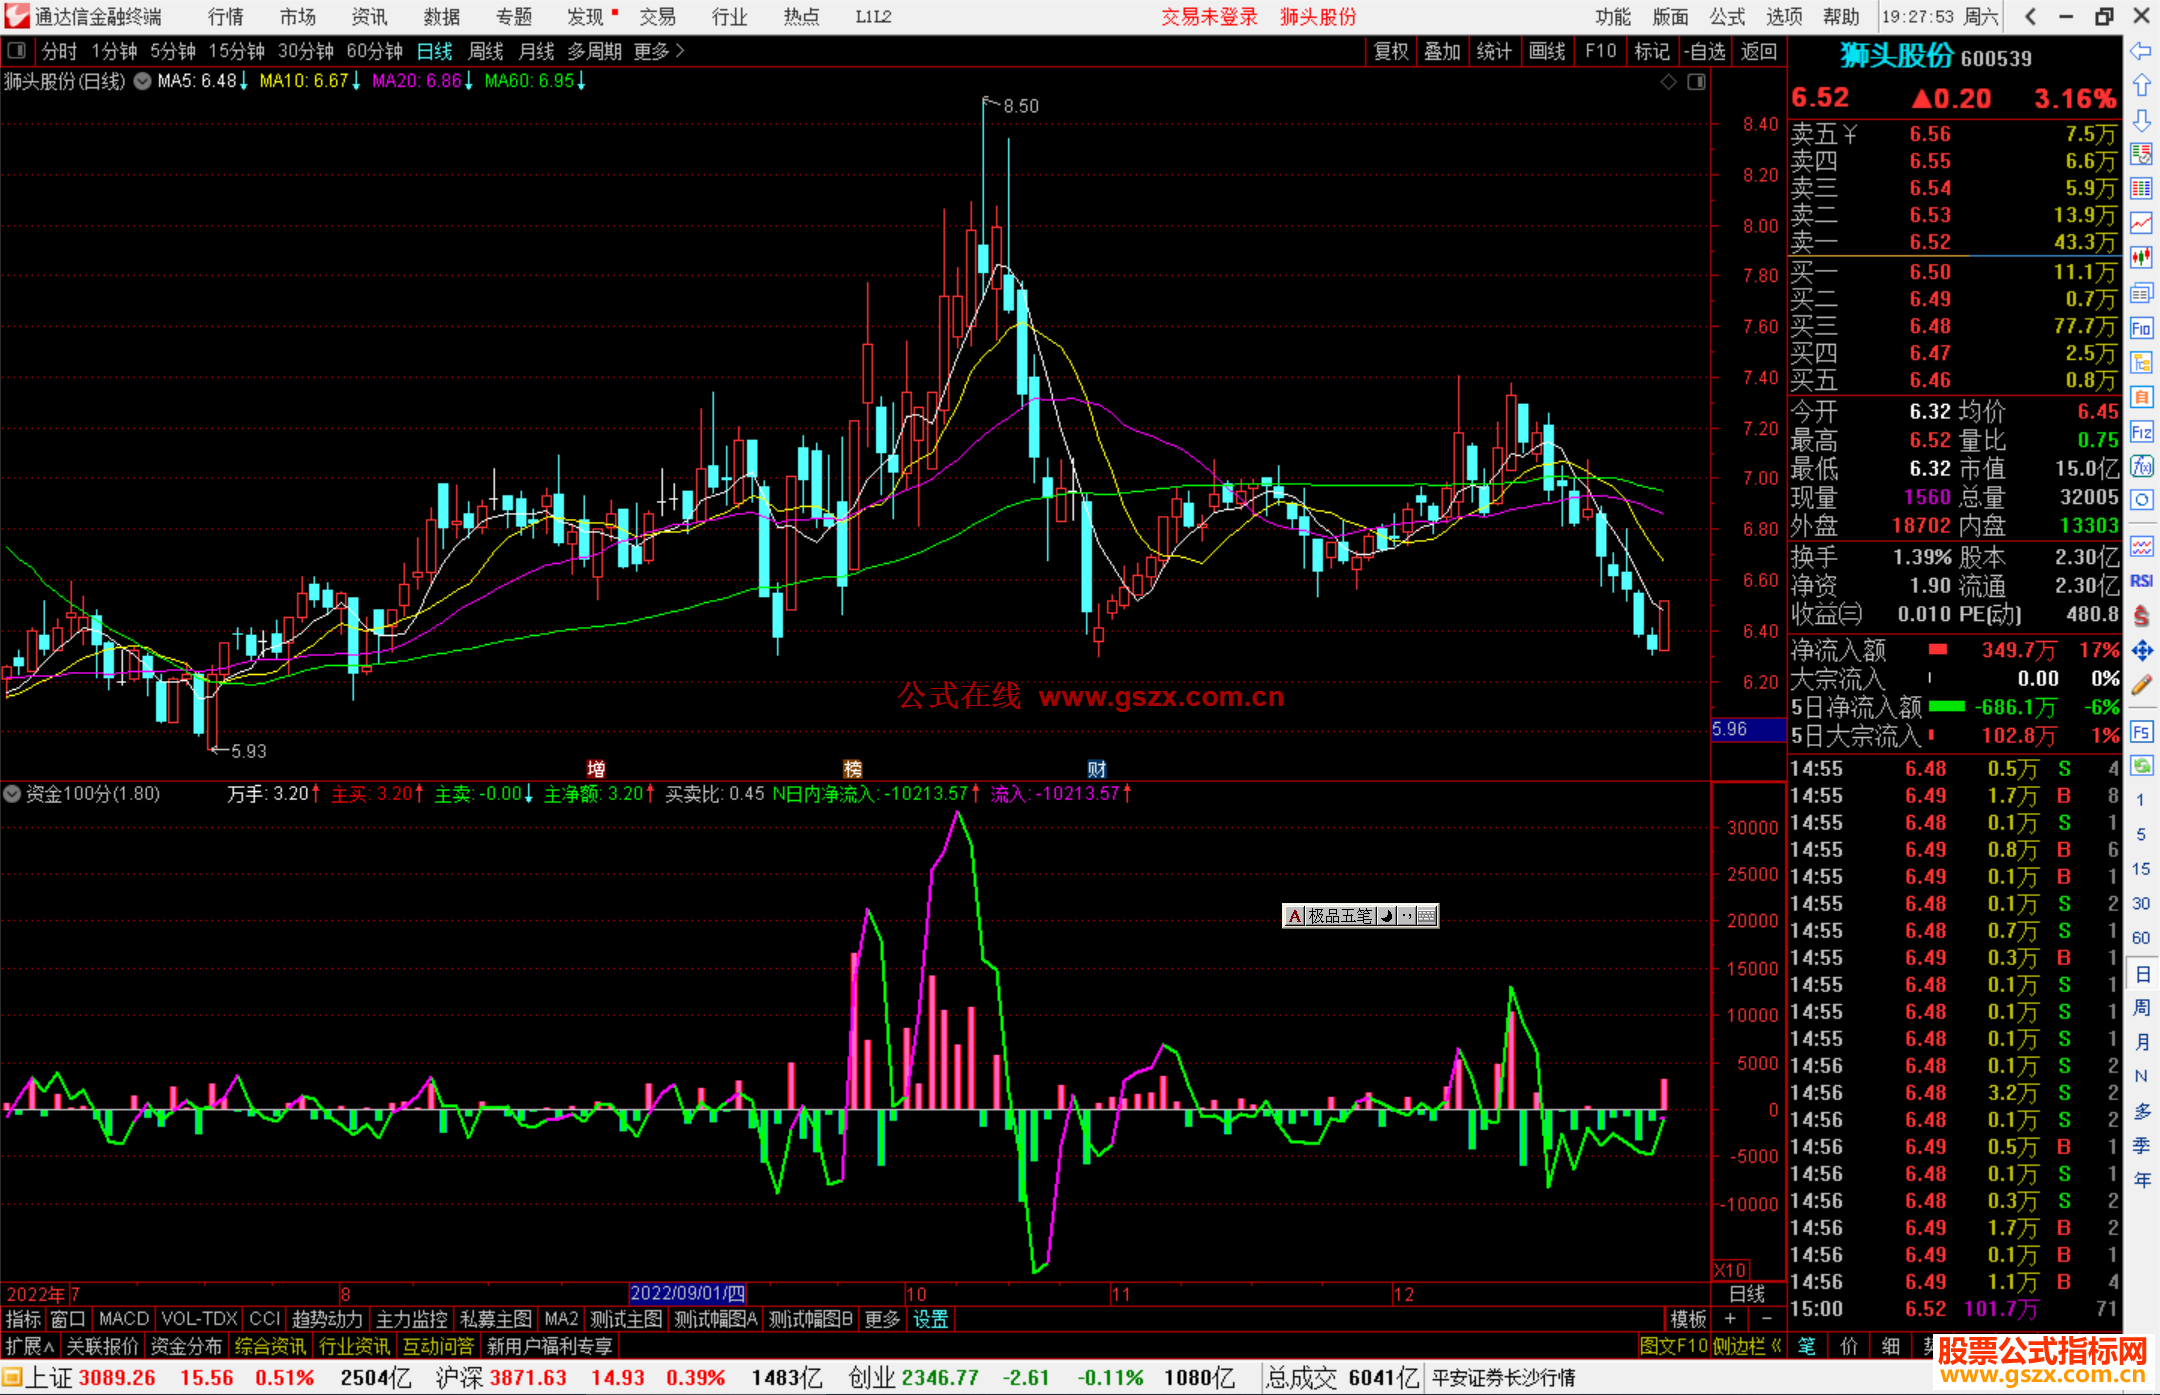Click the orange document icon in sidebar
The image size is (2160, 1395).
coord(2141,397)
